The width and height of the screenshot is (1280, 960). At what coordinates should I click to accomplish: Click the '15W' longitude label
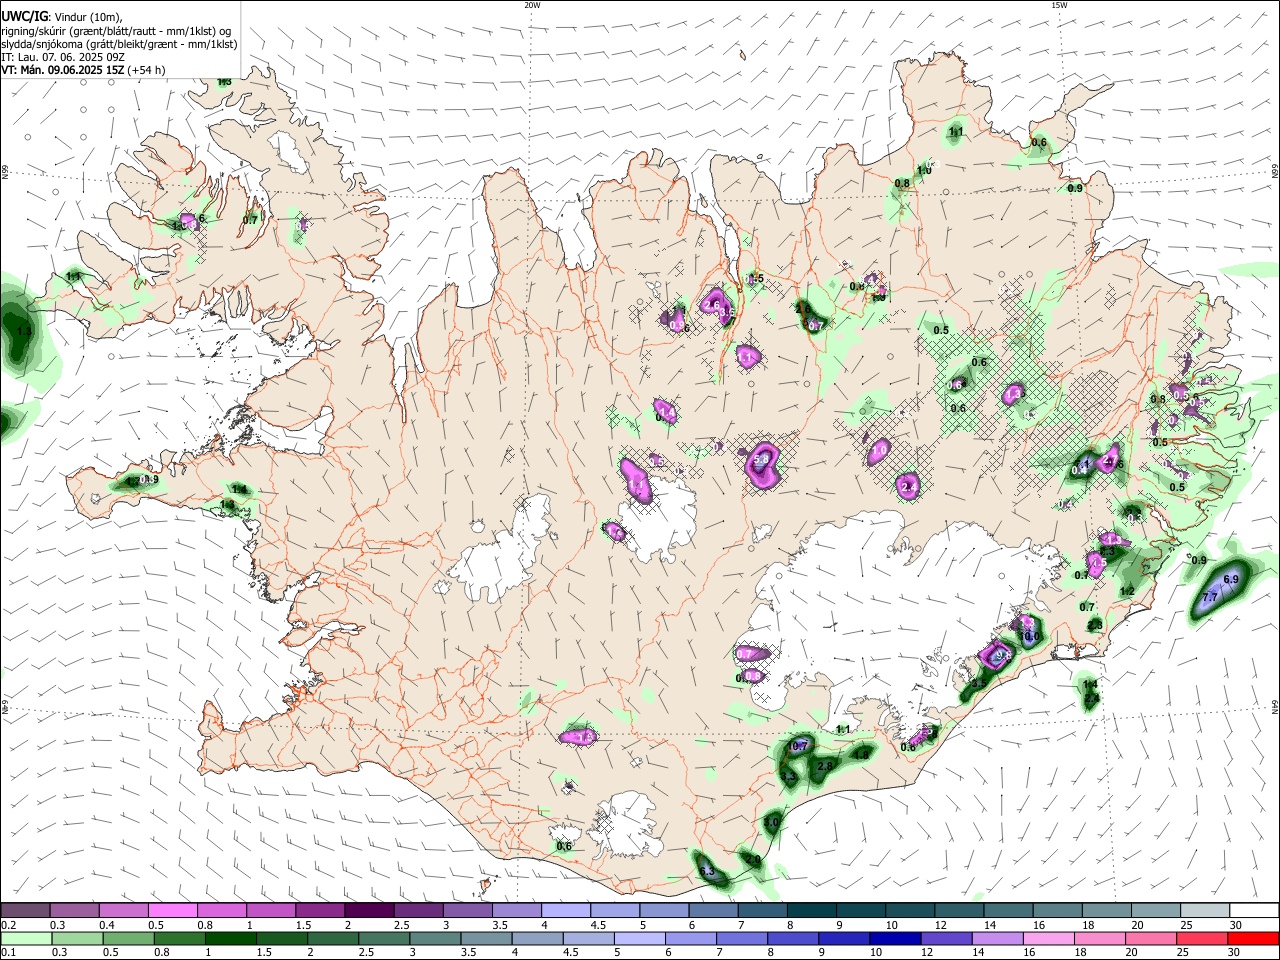[1059, 5]
